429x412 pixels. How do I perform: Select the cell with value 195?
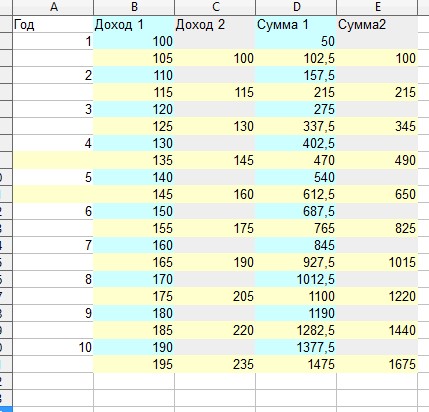click(134, 364)
